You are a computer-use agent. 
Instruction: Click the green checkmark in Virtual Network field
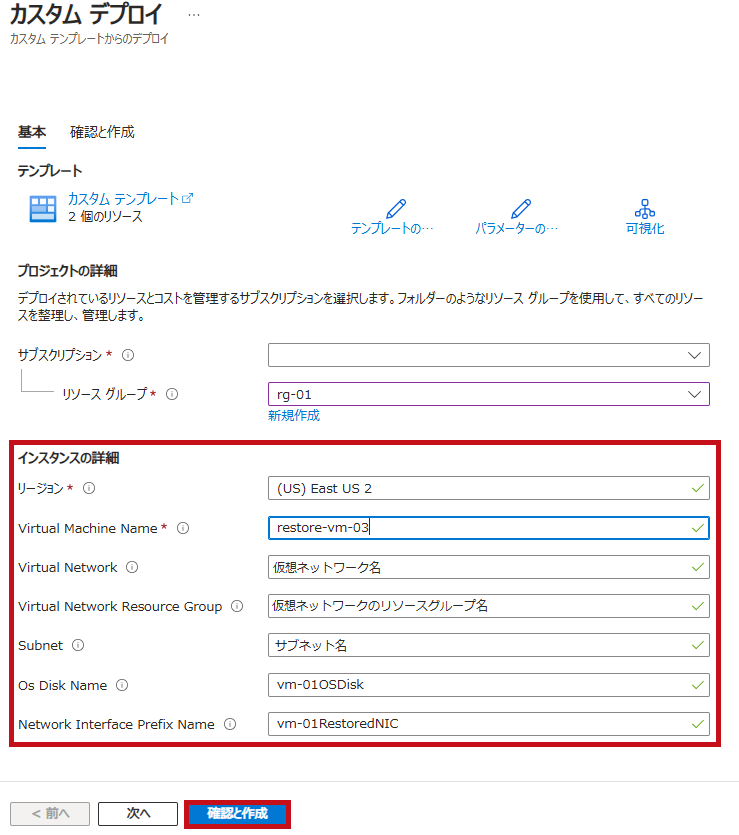tap(697, 568)
